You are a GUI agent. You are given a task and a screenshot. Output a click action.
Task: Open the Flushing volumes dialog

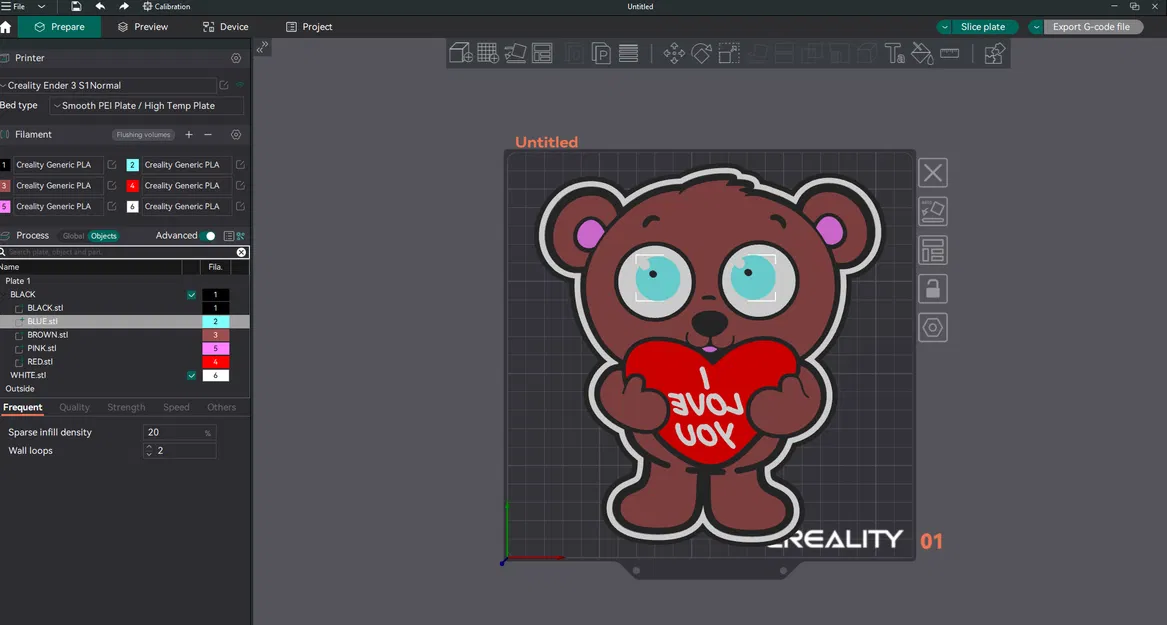tap(142, 134)
